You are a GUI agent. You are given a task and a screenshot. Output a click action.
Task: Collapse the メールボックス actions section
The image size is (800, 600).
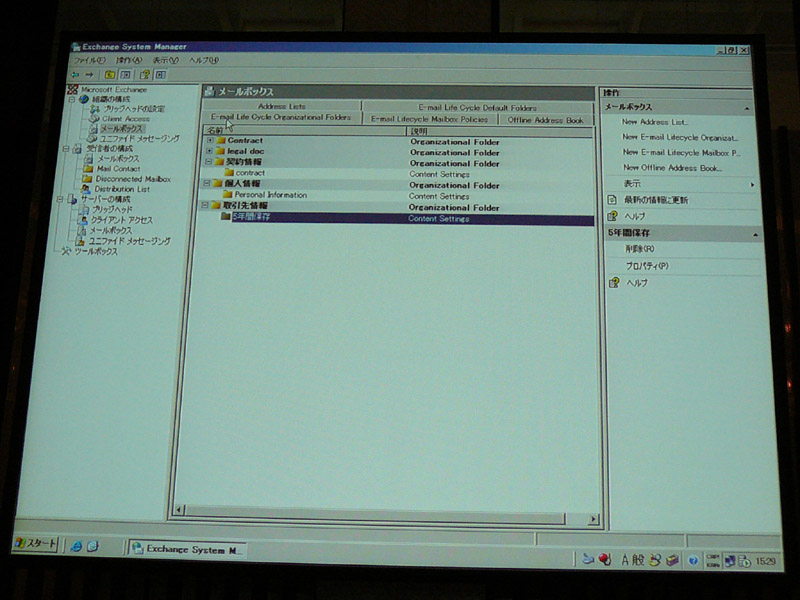pyautogui.click(x=747, y=109)
